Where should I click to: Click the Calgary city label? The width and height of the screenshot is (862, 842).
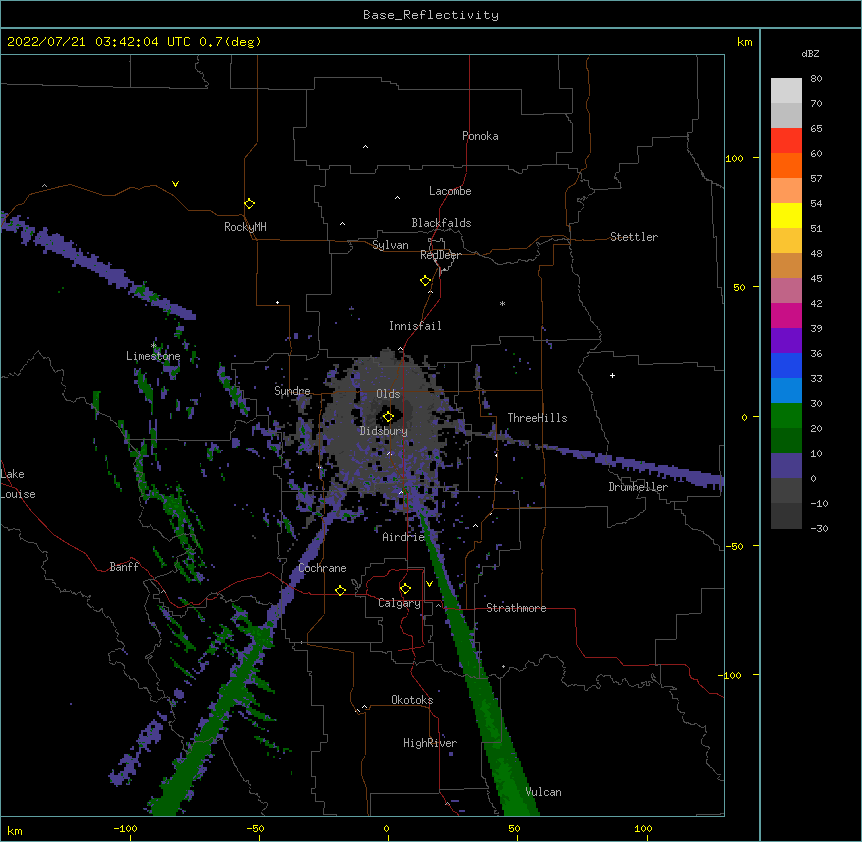[x=399, y=603]
